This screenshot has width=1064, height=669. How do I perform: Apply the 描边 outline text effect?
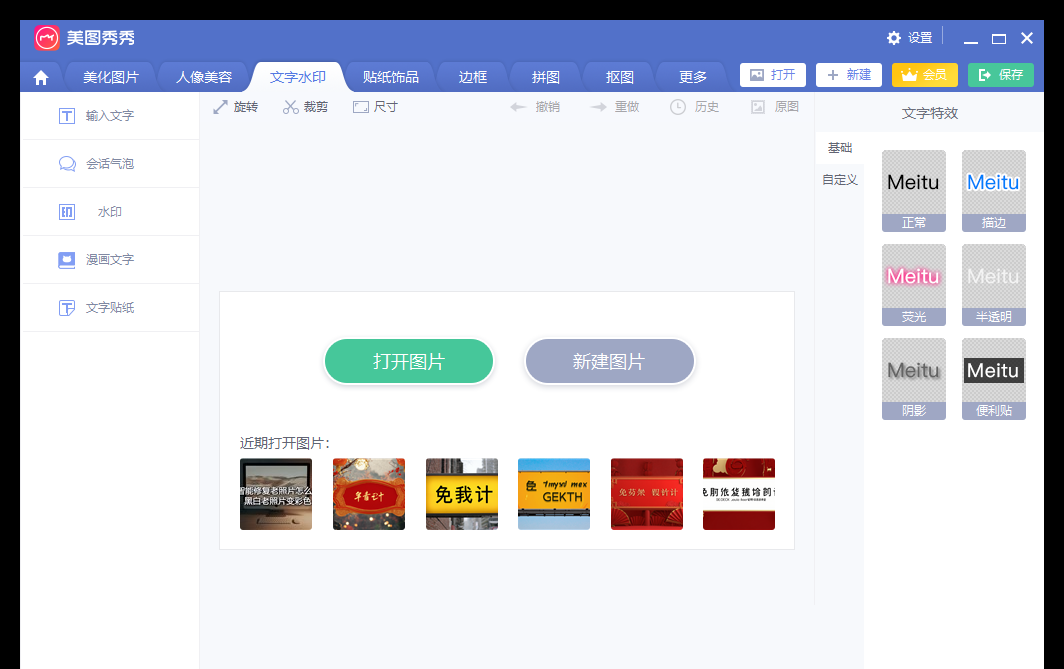tap(993, 191)
